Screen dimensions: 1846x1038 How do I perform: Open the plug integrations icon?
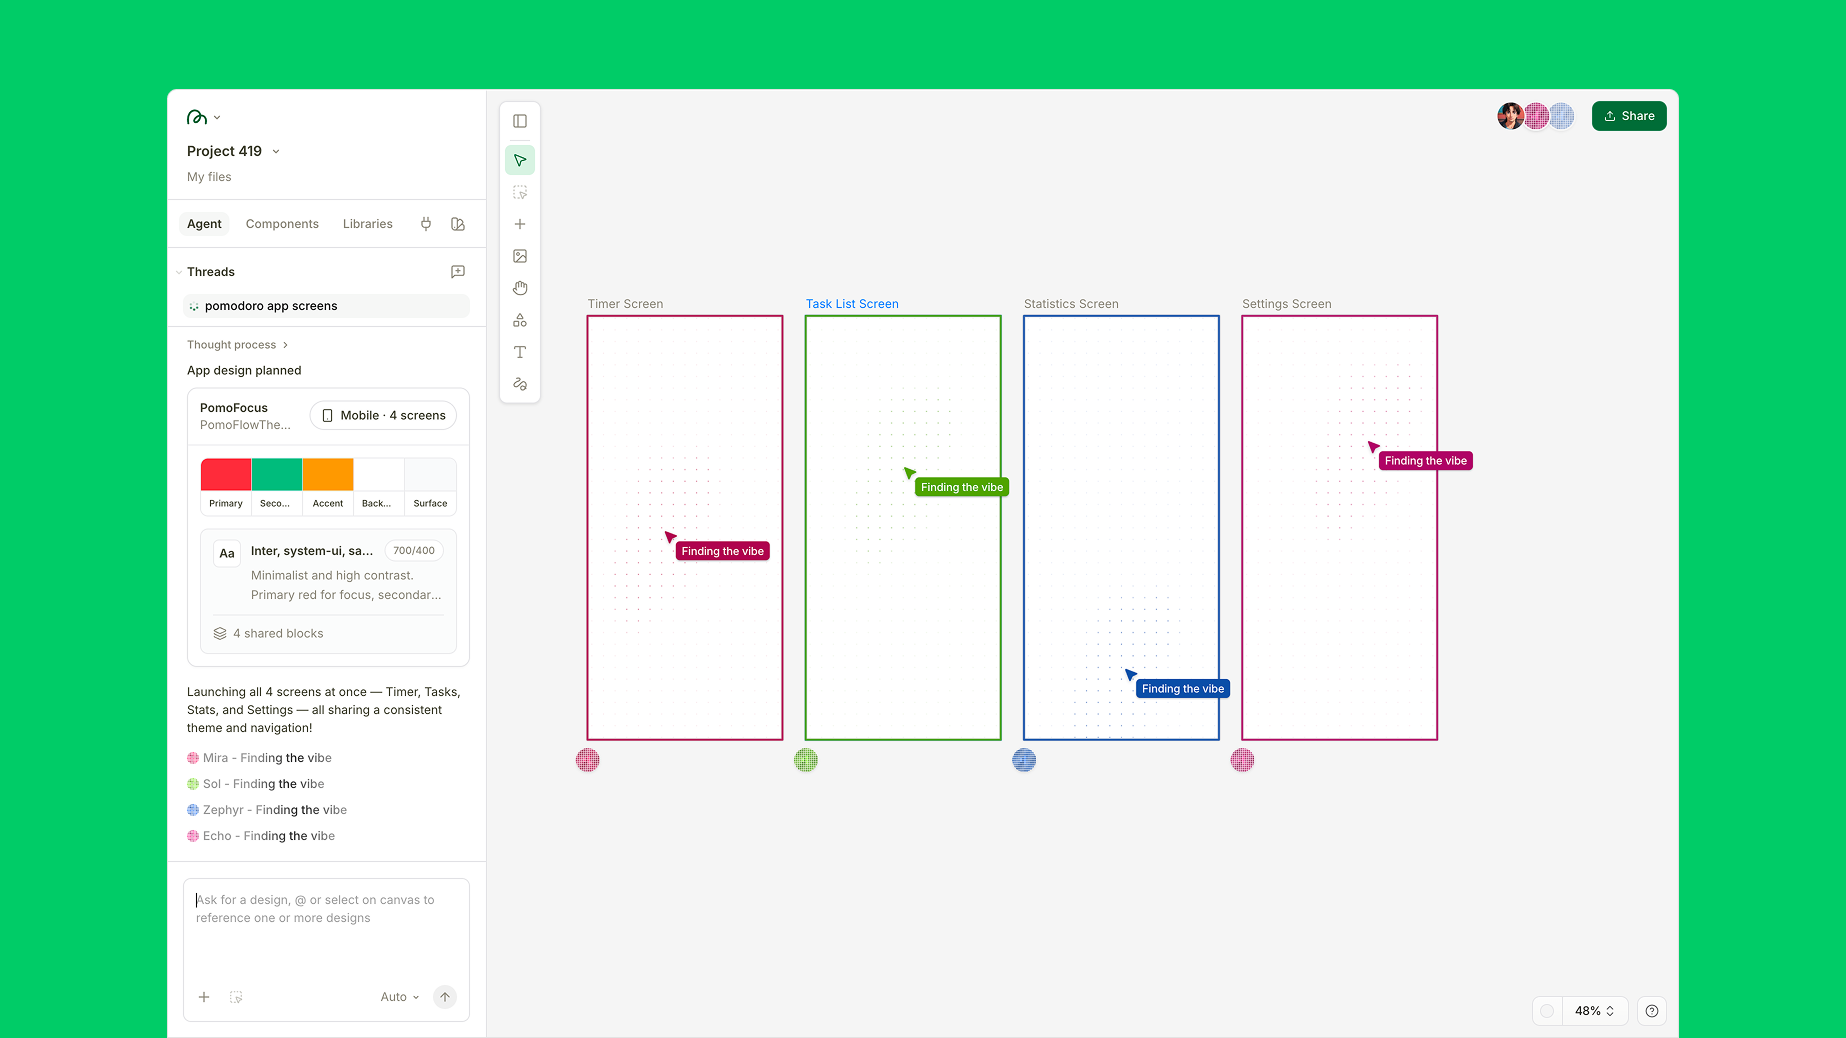coord(426,224)
